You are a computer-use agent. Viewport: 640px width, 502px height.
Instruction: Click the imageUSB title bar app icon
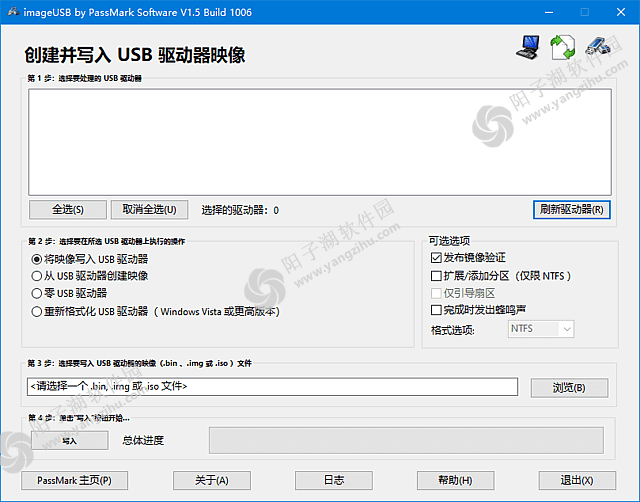[x=13, y=12]
